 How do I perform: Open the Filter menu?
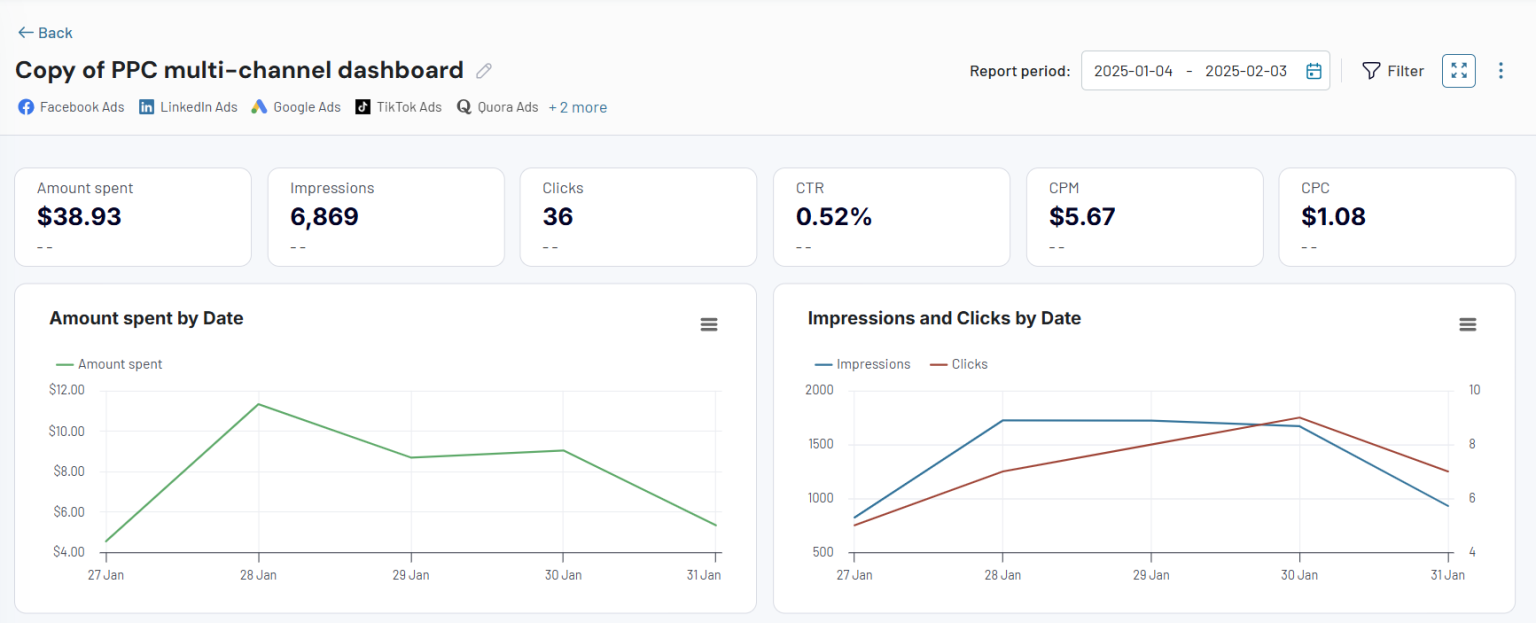coord(1392,71)
